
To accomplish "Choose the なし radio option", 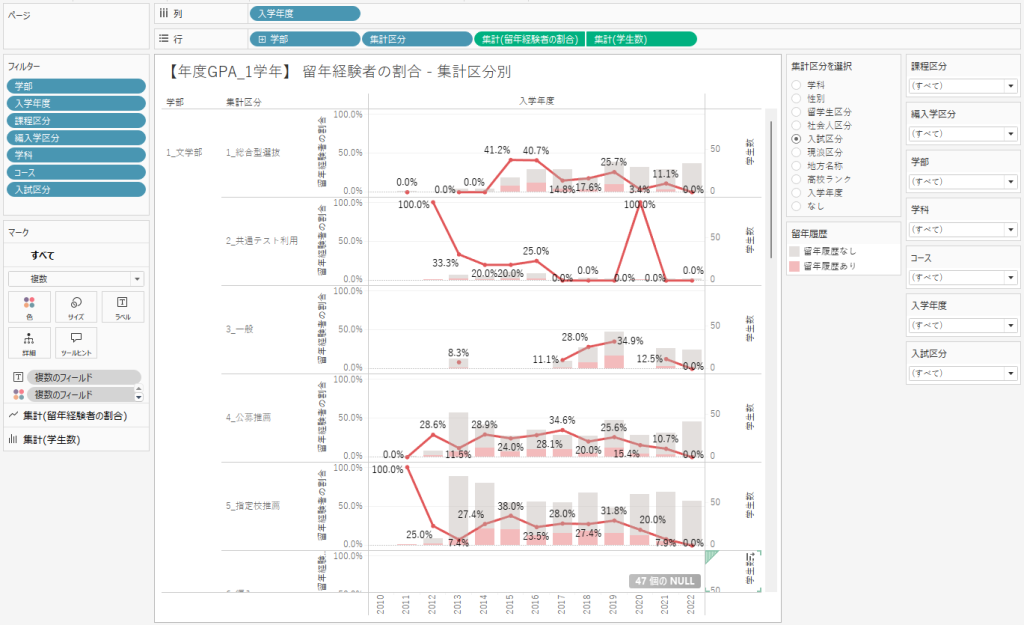I will coord(797,204).
